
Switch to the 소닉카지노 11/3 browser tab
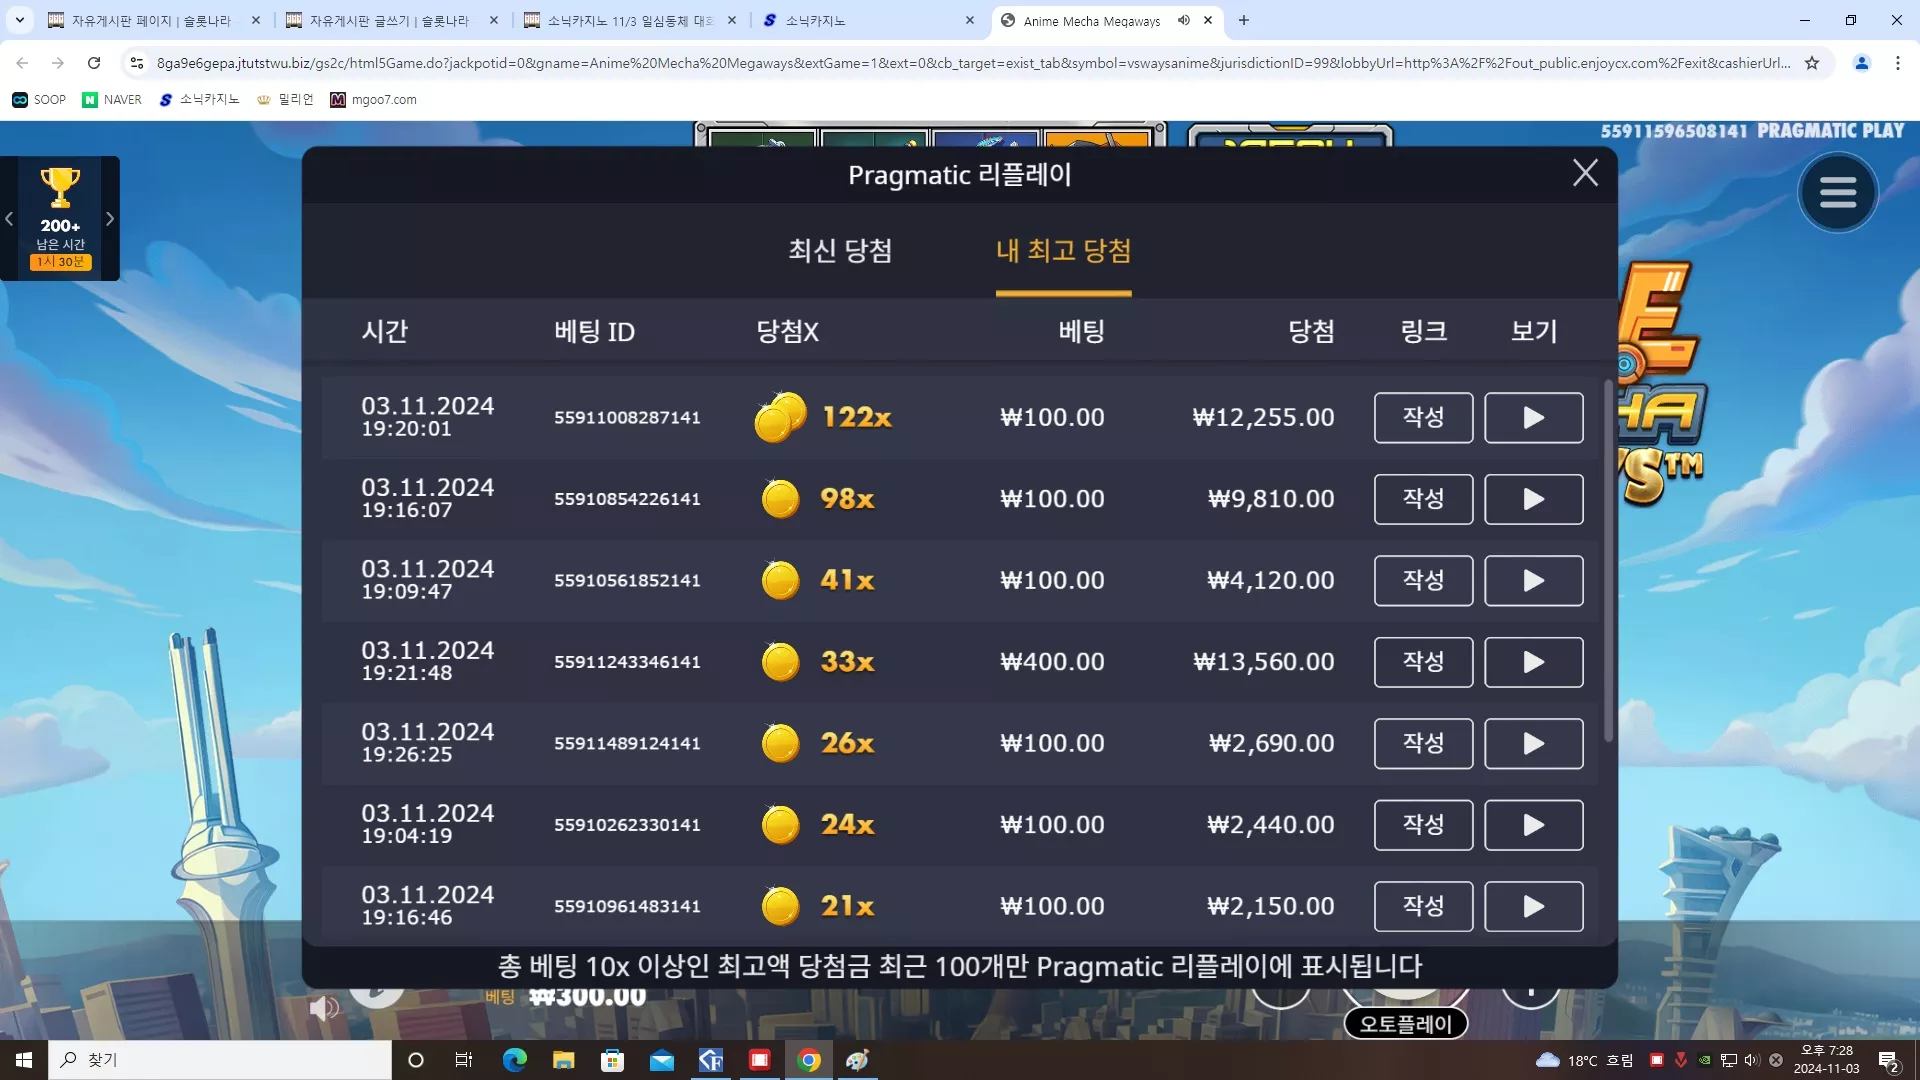click(x=628, y=20)
